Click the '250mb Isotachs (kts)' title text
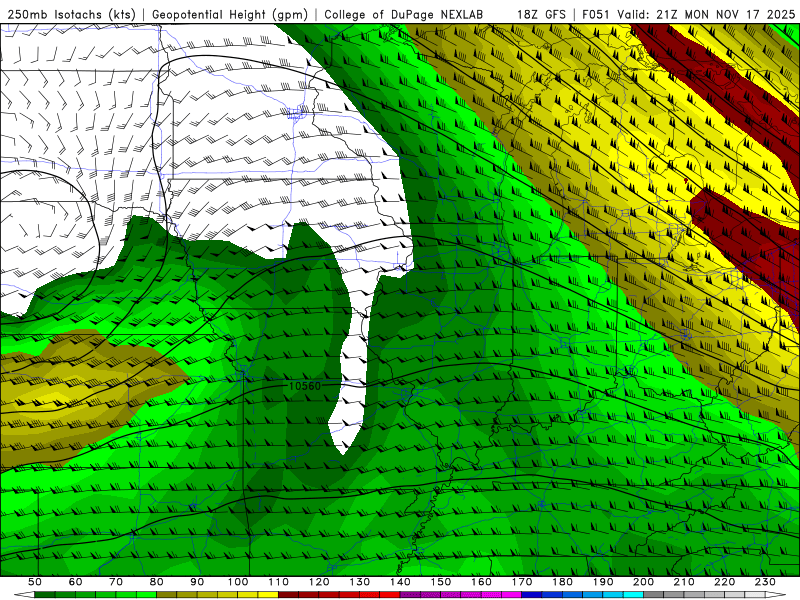Screen dimensions: 800x600 click(x=71, y=15)
